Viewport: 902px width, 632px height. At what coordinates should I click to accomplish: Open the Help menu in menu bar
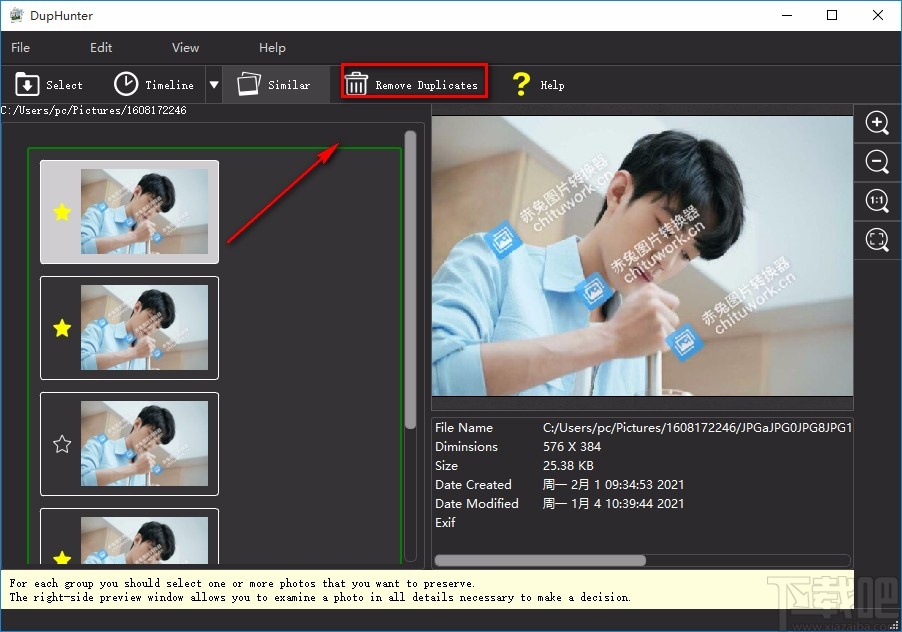[272, 47]
